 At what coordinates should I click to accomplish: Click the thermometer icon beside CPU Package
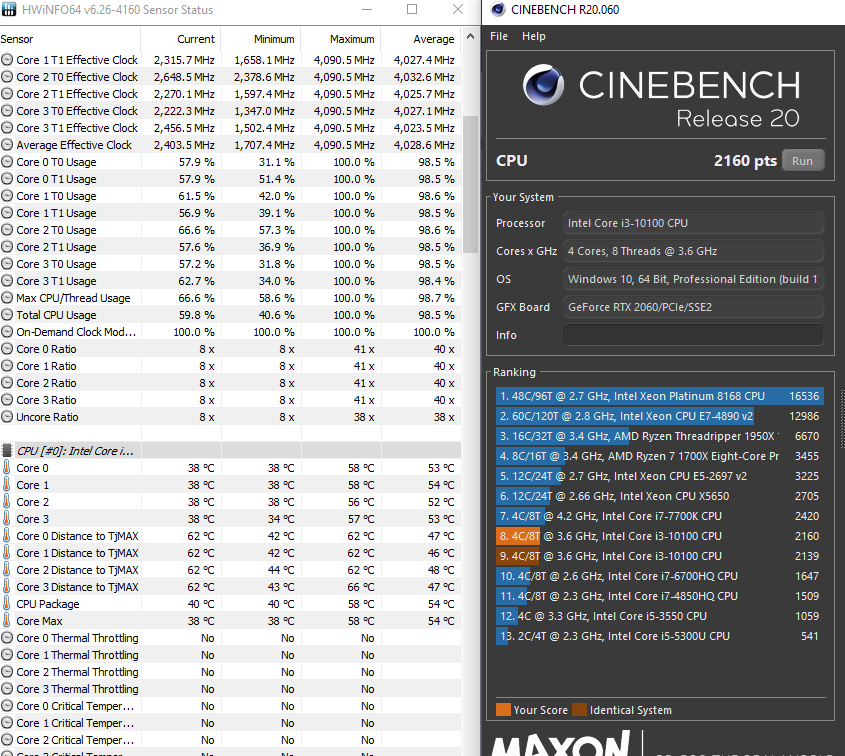pos(8,604)
